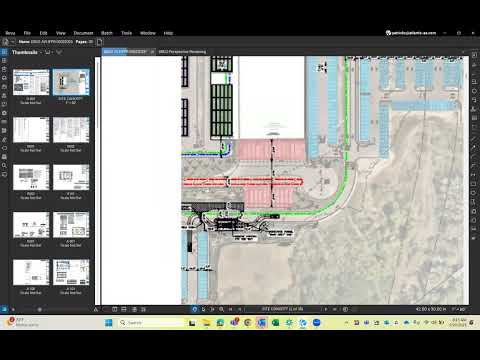Image resolution: width=480 pixels, height=360 pixels.
Task: Adjust the thumbnail size slider handle
Action: click(40, 309)
